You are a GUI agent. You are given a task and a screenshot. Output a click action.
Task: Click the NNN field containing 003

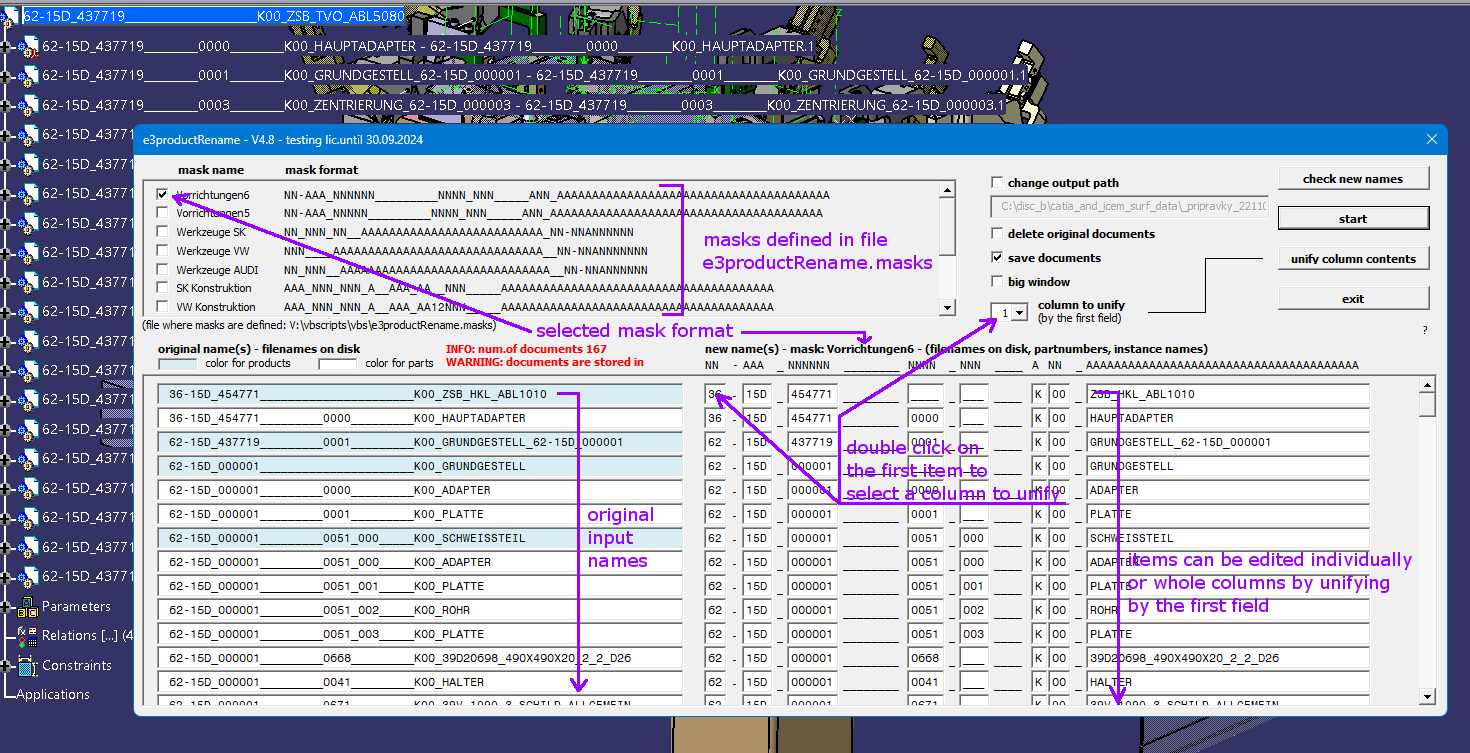[x=974, y=634]
